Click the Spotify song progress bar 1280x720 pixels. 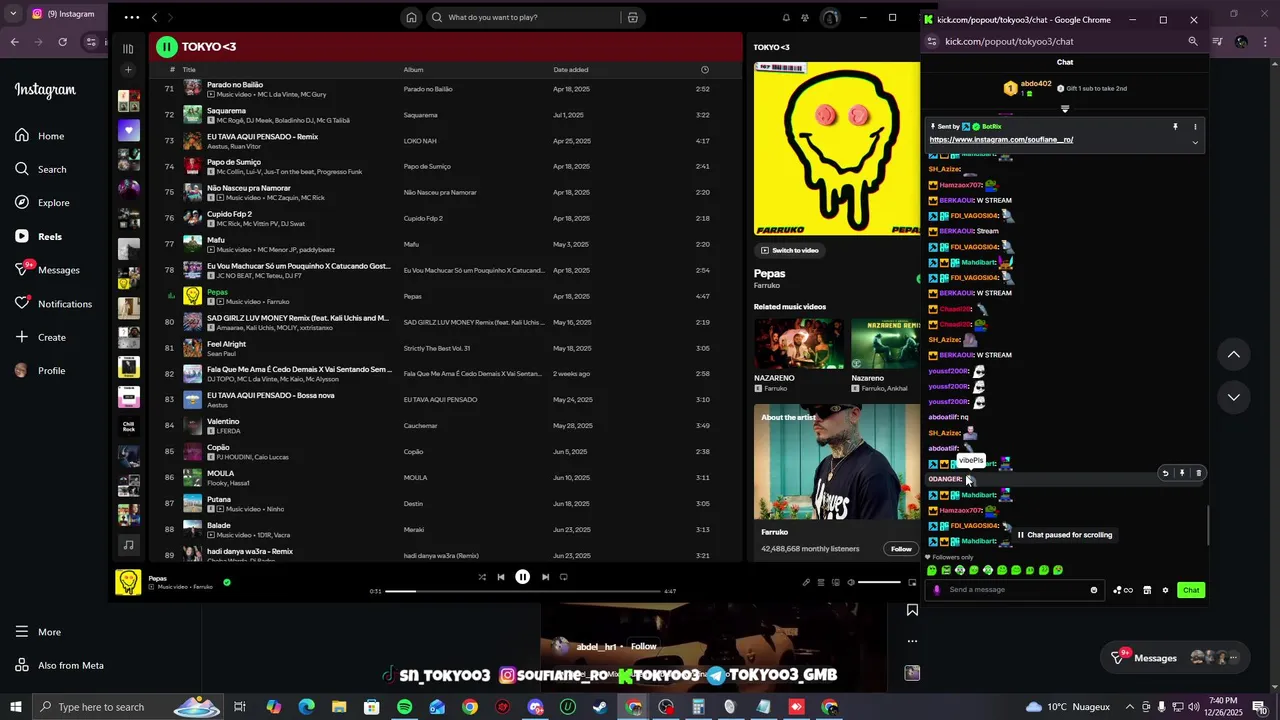[x=522, y=591]
